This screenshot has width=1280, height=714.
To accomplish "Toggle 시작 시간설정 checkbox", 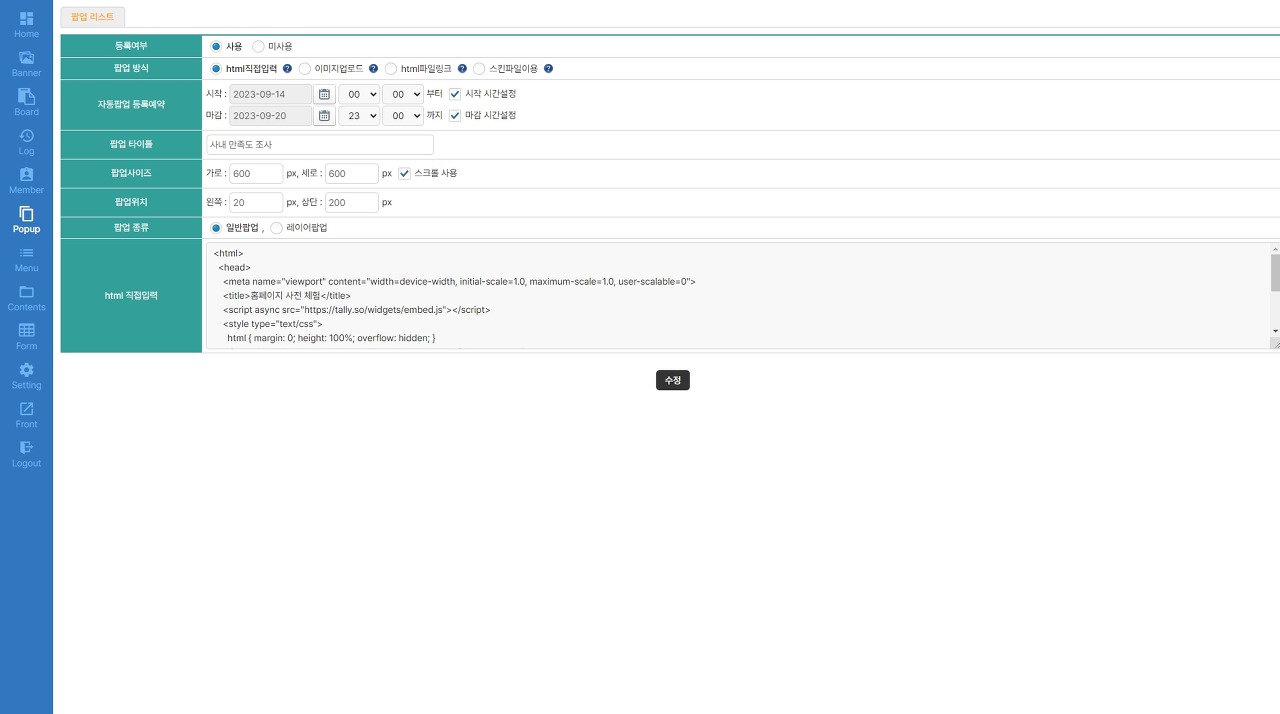I will (x=455, y=94).
